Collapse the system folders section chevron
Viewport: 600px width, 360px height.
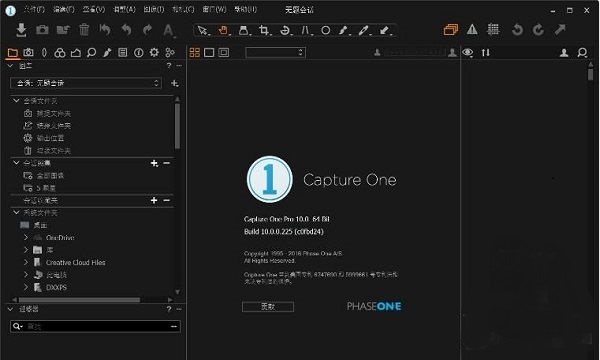pyautogui.click(x=16, y=212)
